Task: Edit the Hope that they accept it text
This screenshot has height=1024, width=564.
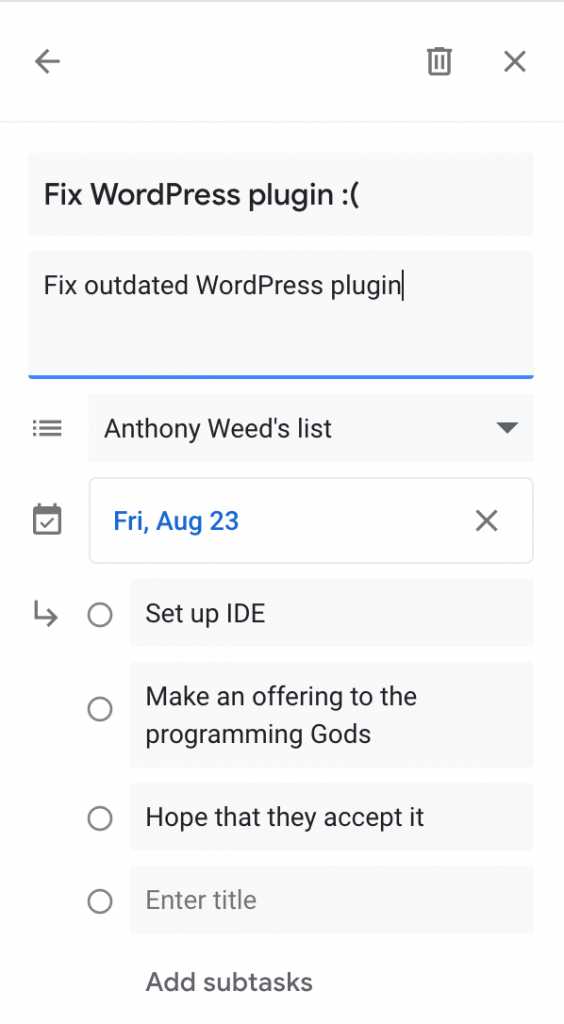Action: [x=332, y=817]
